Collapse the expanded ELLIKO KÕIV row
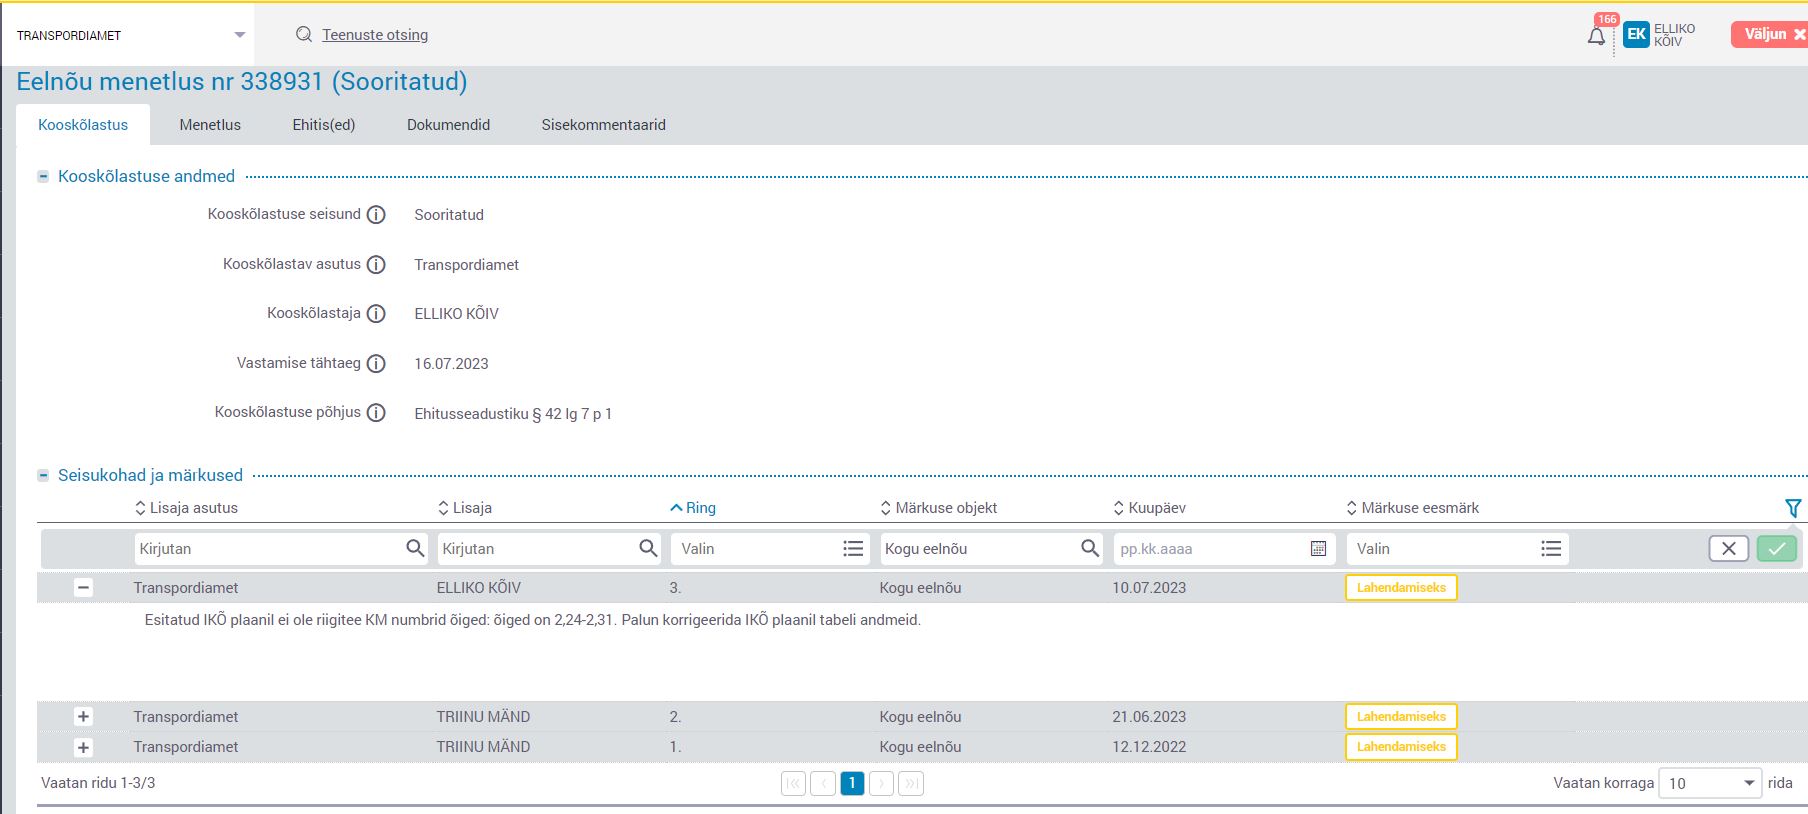The image size is (1808, 814). (x=84, y=588)
